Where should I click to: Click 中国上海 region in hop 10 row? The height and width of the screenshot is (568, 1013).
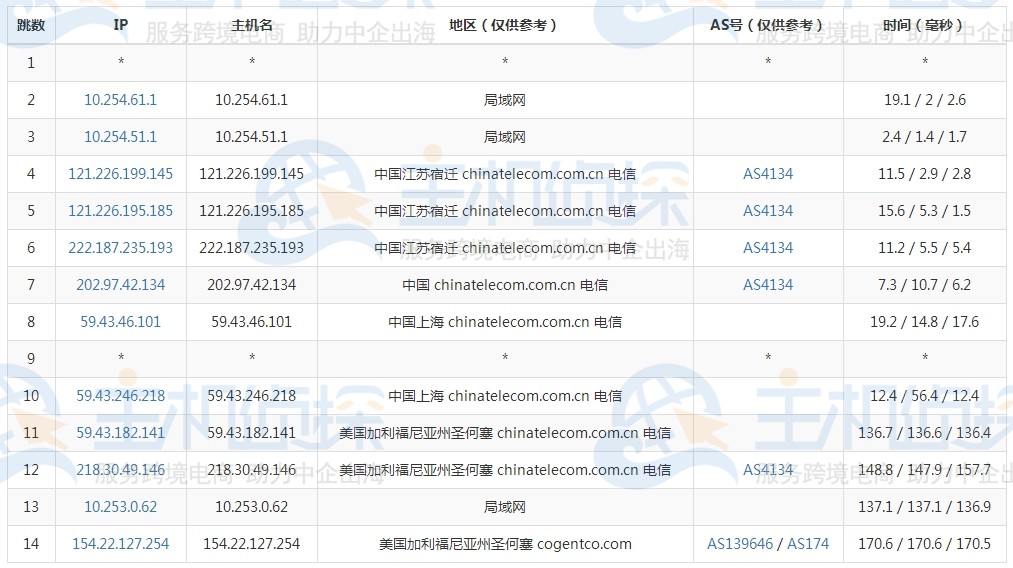(505, 395)
